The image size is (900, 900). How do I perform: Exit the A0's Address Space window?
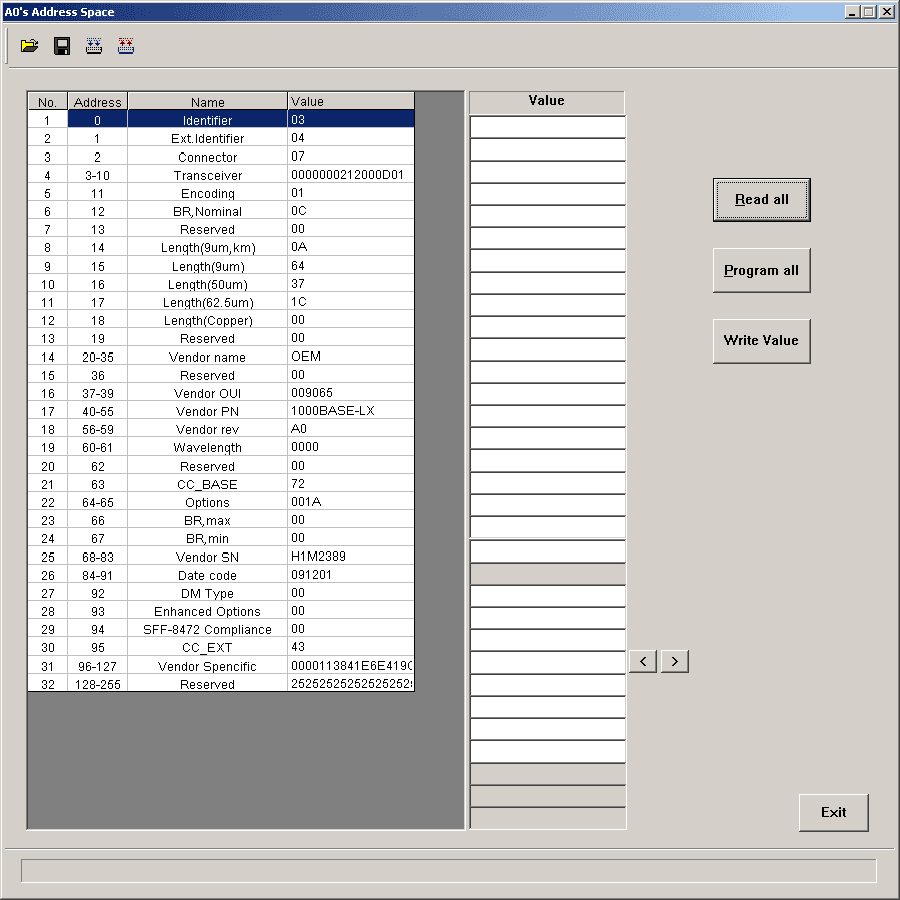(833, 812)
